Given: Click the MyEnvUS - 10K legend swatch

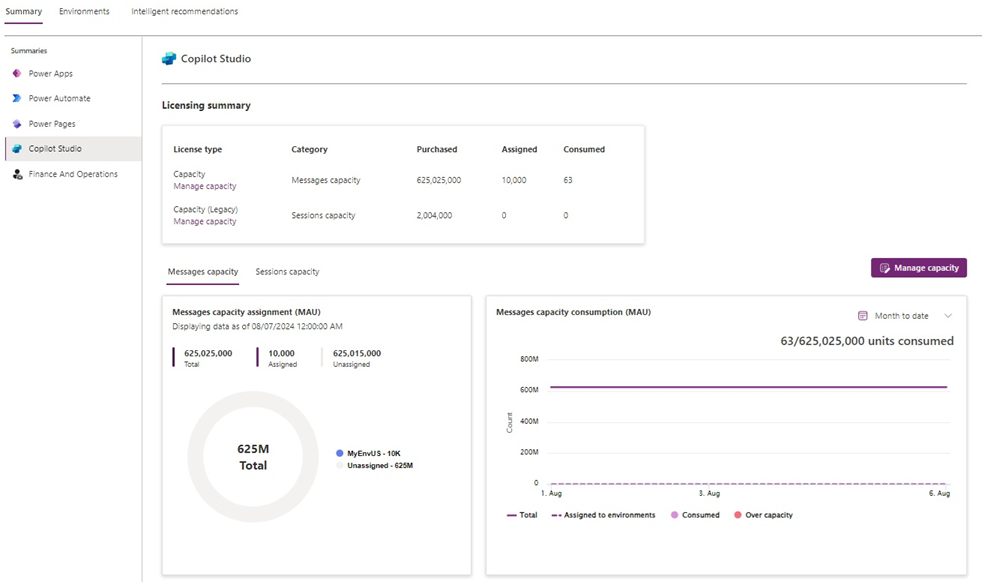Looking at the screenshot, I should 339,453.
